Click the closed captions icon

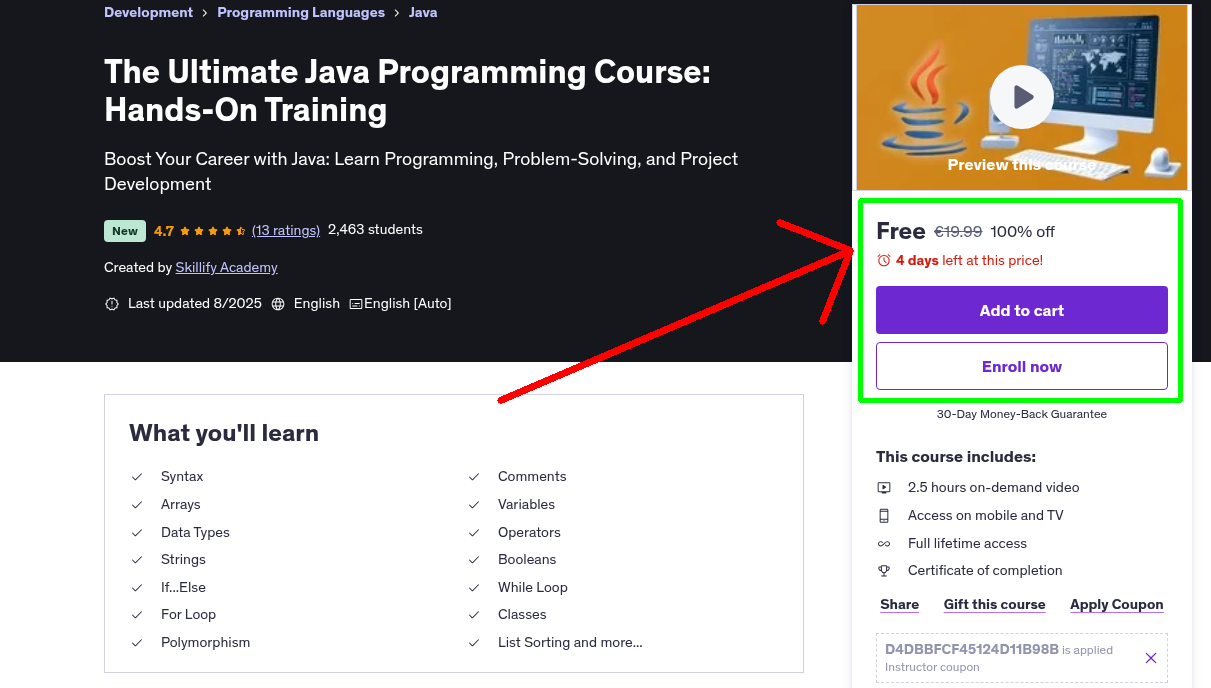coord(355,304)
